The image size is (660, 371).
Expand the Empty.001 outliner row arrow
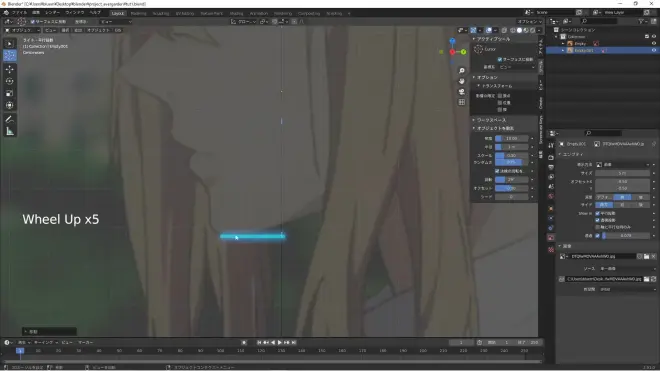[563, 50]
